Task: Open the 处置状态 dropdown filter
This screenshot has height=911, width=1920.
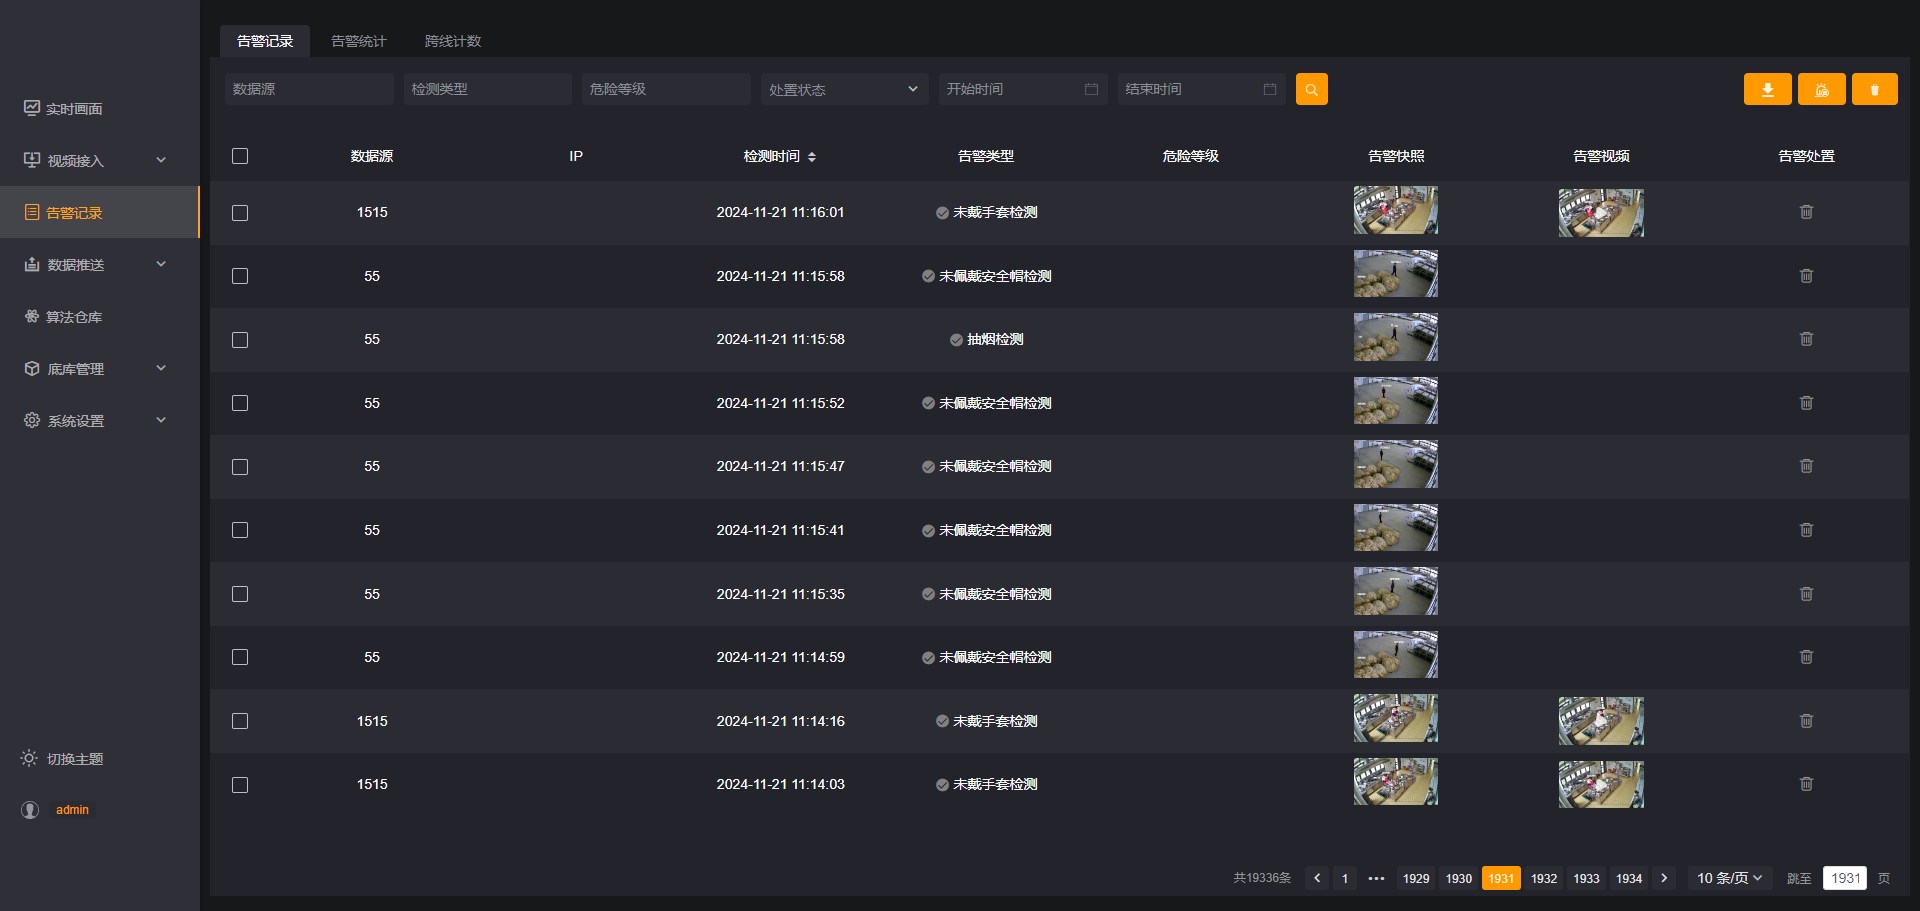Action: [x=843, y=89]
